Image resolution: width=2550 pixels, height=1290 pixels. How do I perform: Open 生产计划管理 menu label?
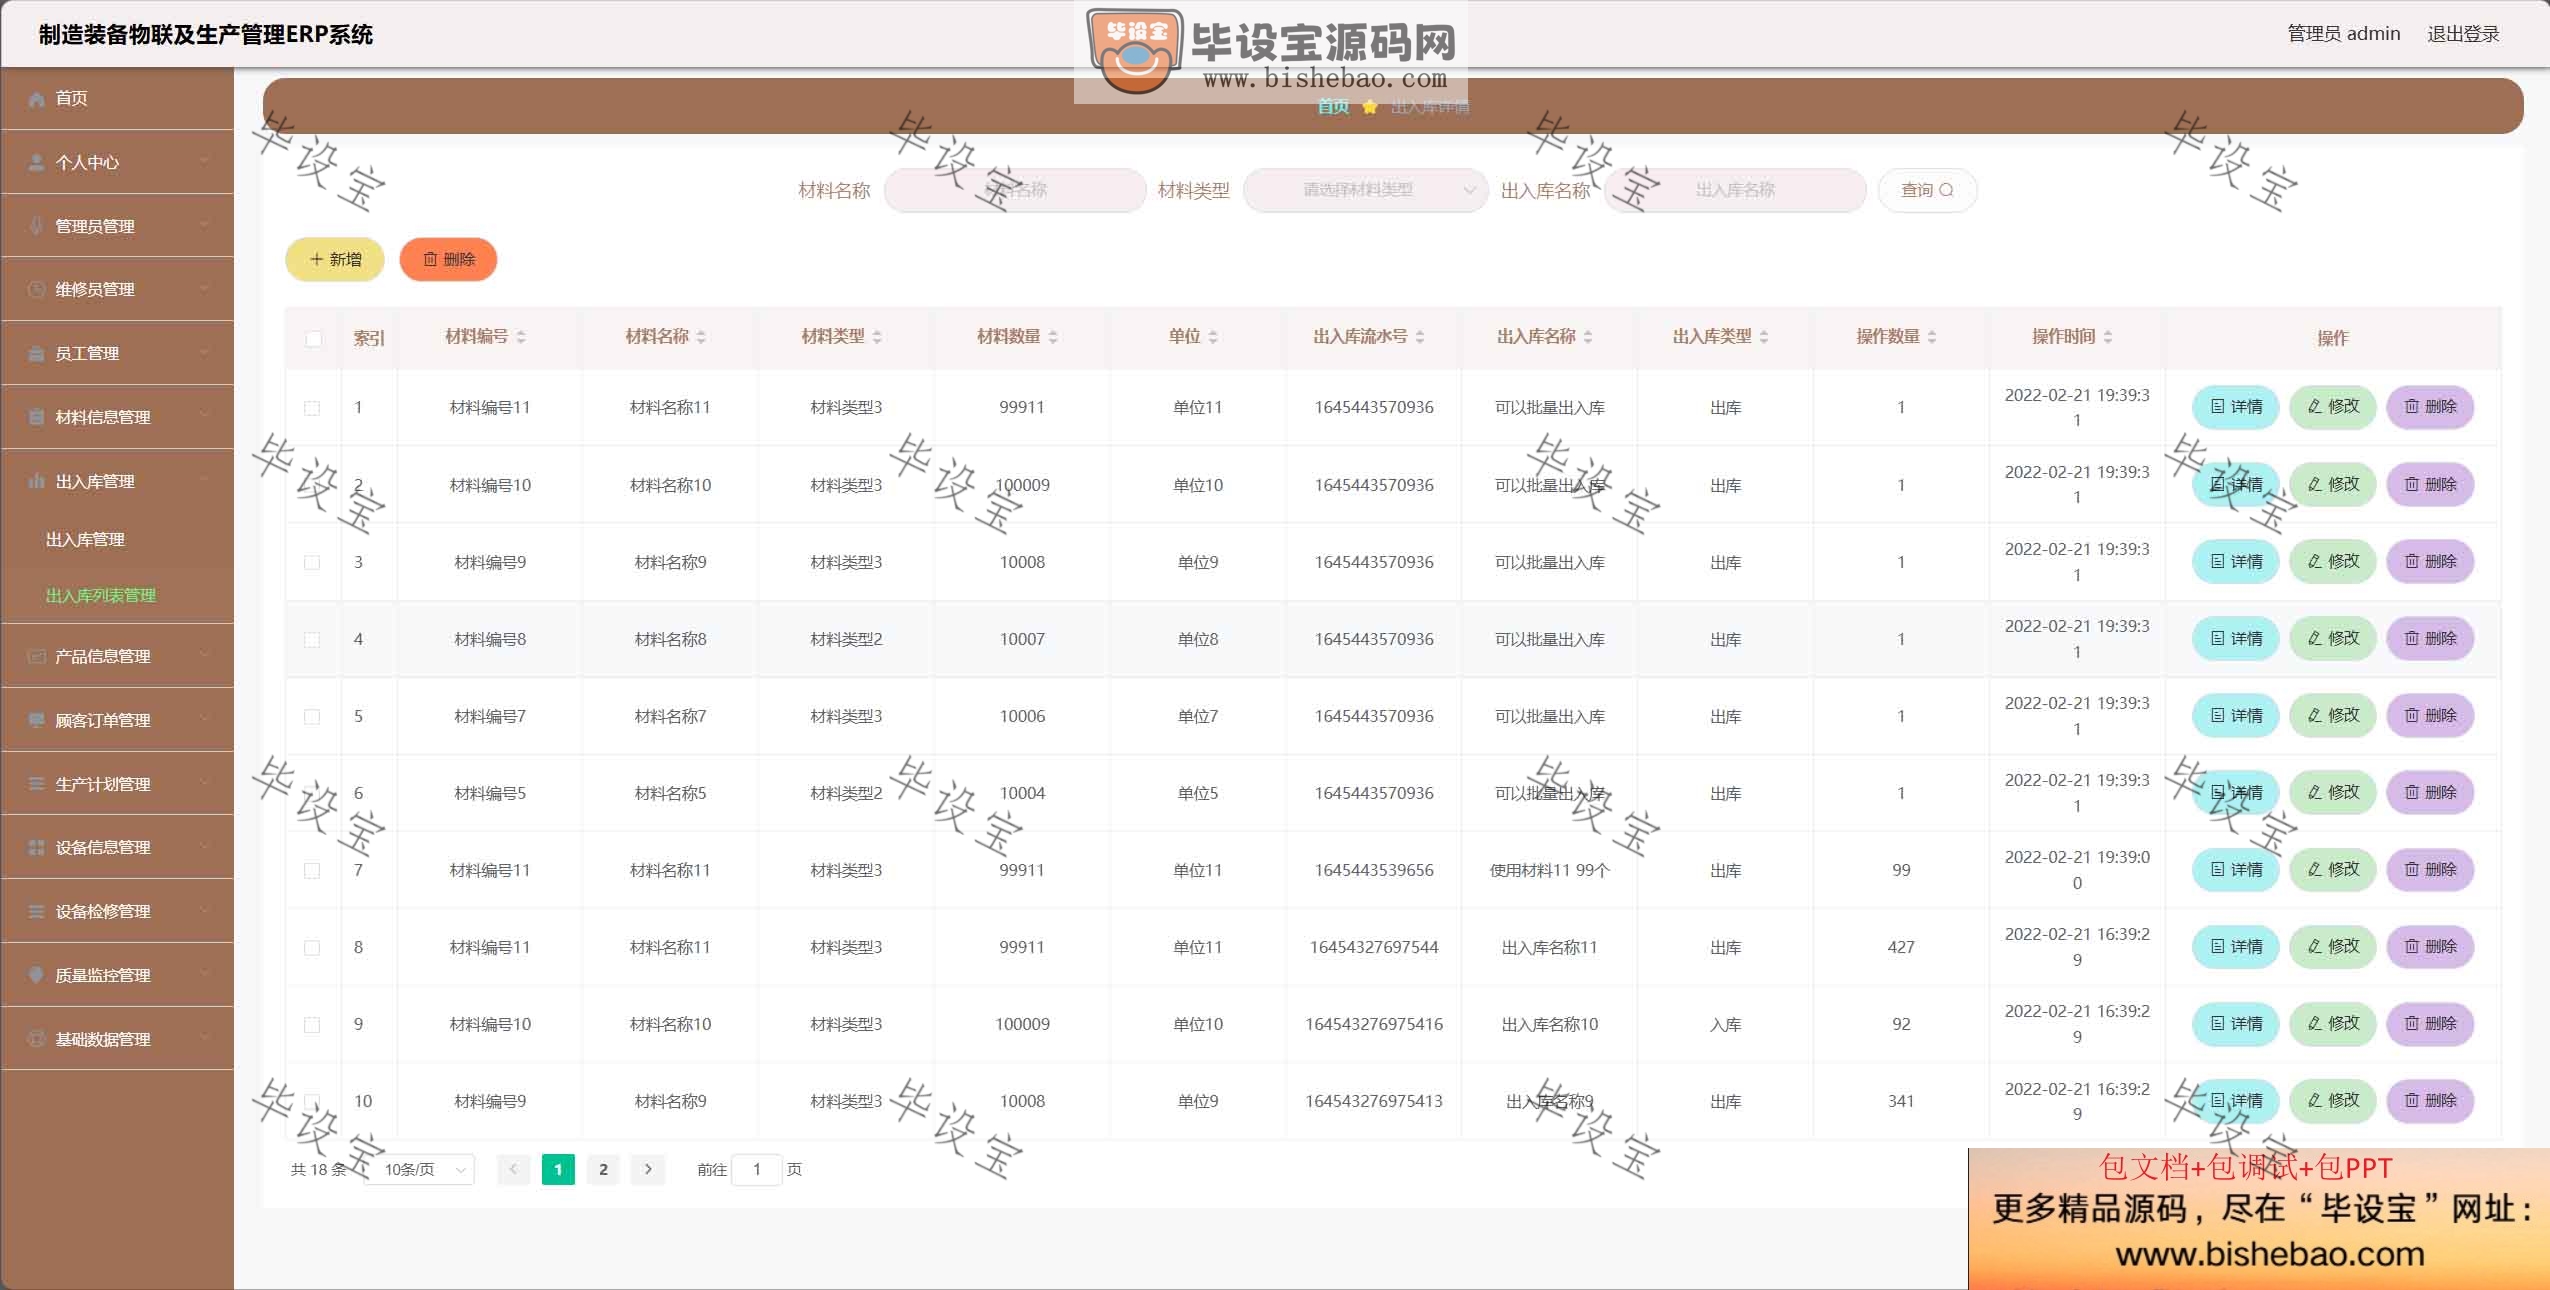coord(103,784)
